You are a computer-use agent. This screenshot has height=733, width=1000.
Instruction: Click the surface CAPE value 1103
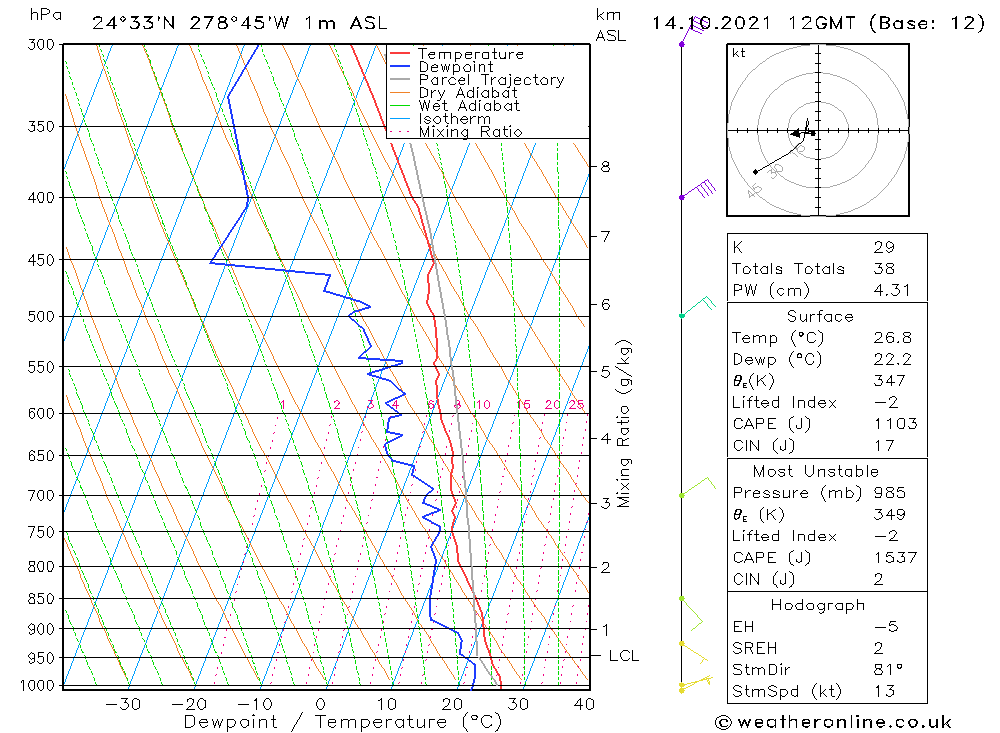tap(895, 424)
